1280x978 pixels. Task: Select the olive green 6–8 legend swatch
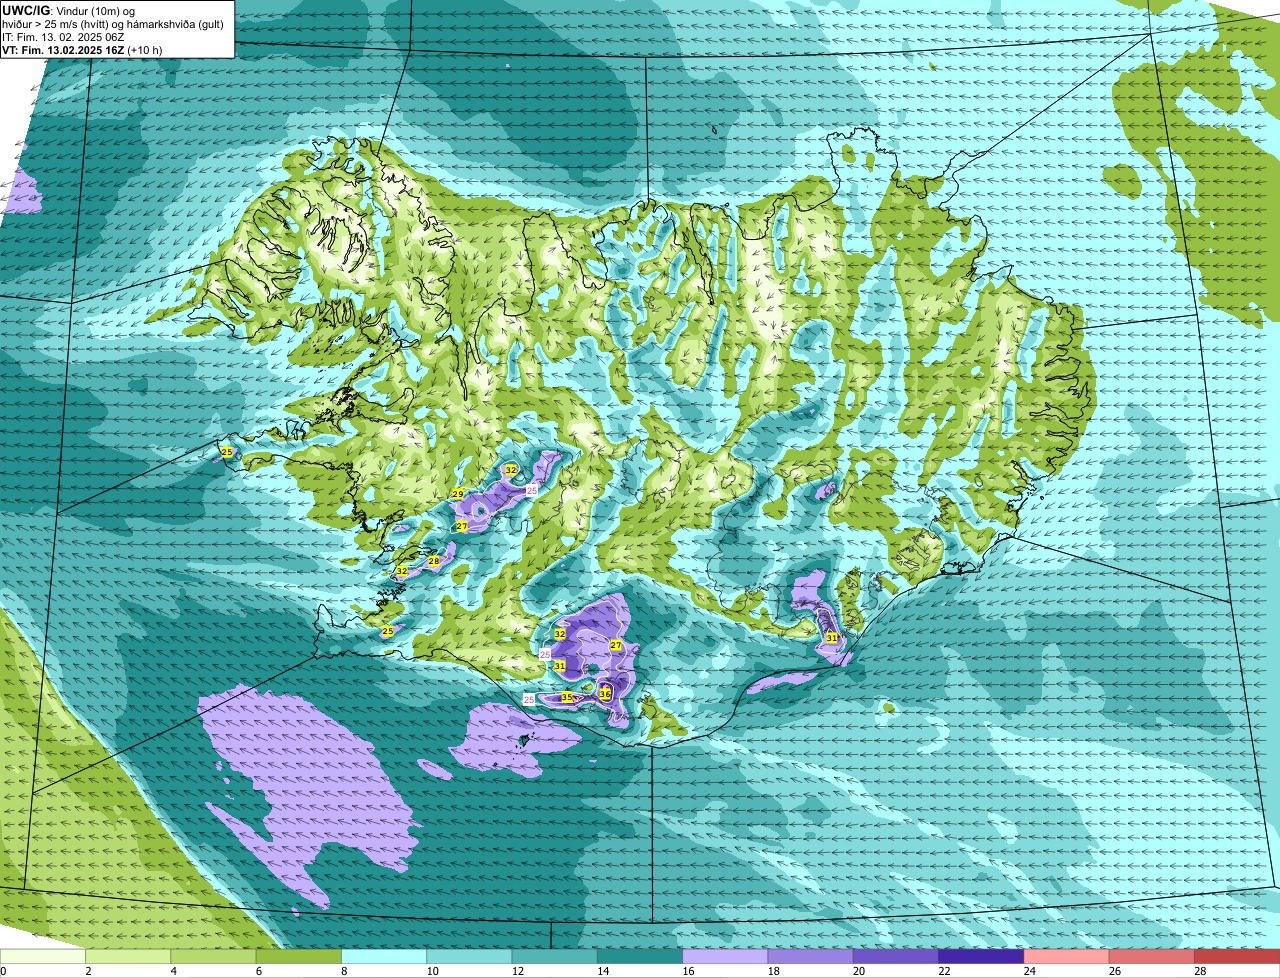(x=298, y=956)
